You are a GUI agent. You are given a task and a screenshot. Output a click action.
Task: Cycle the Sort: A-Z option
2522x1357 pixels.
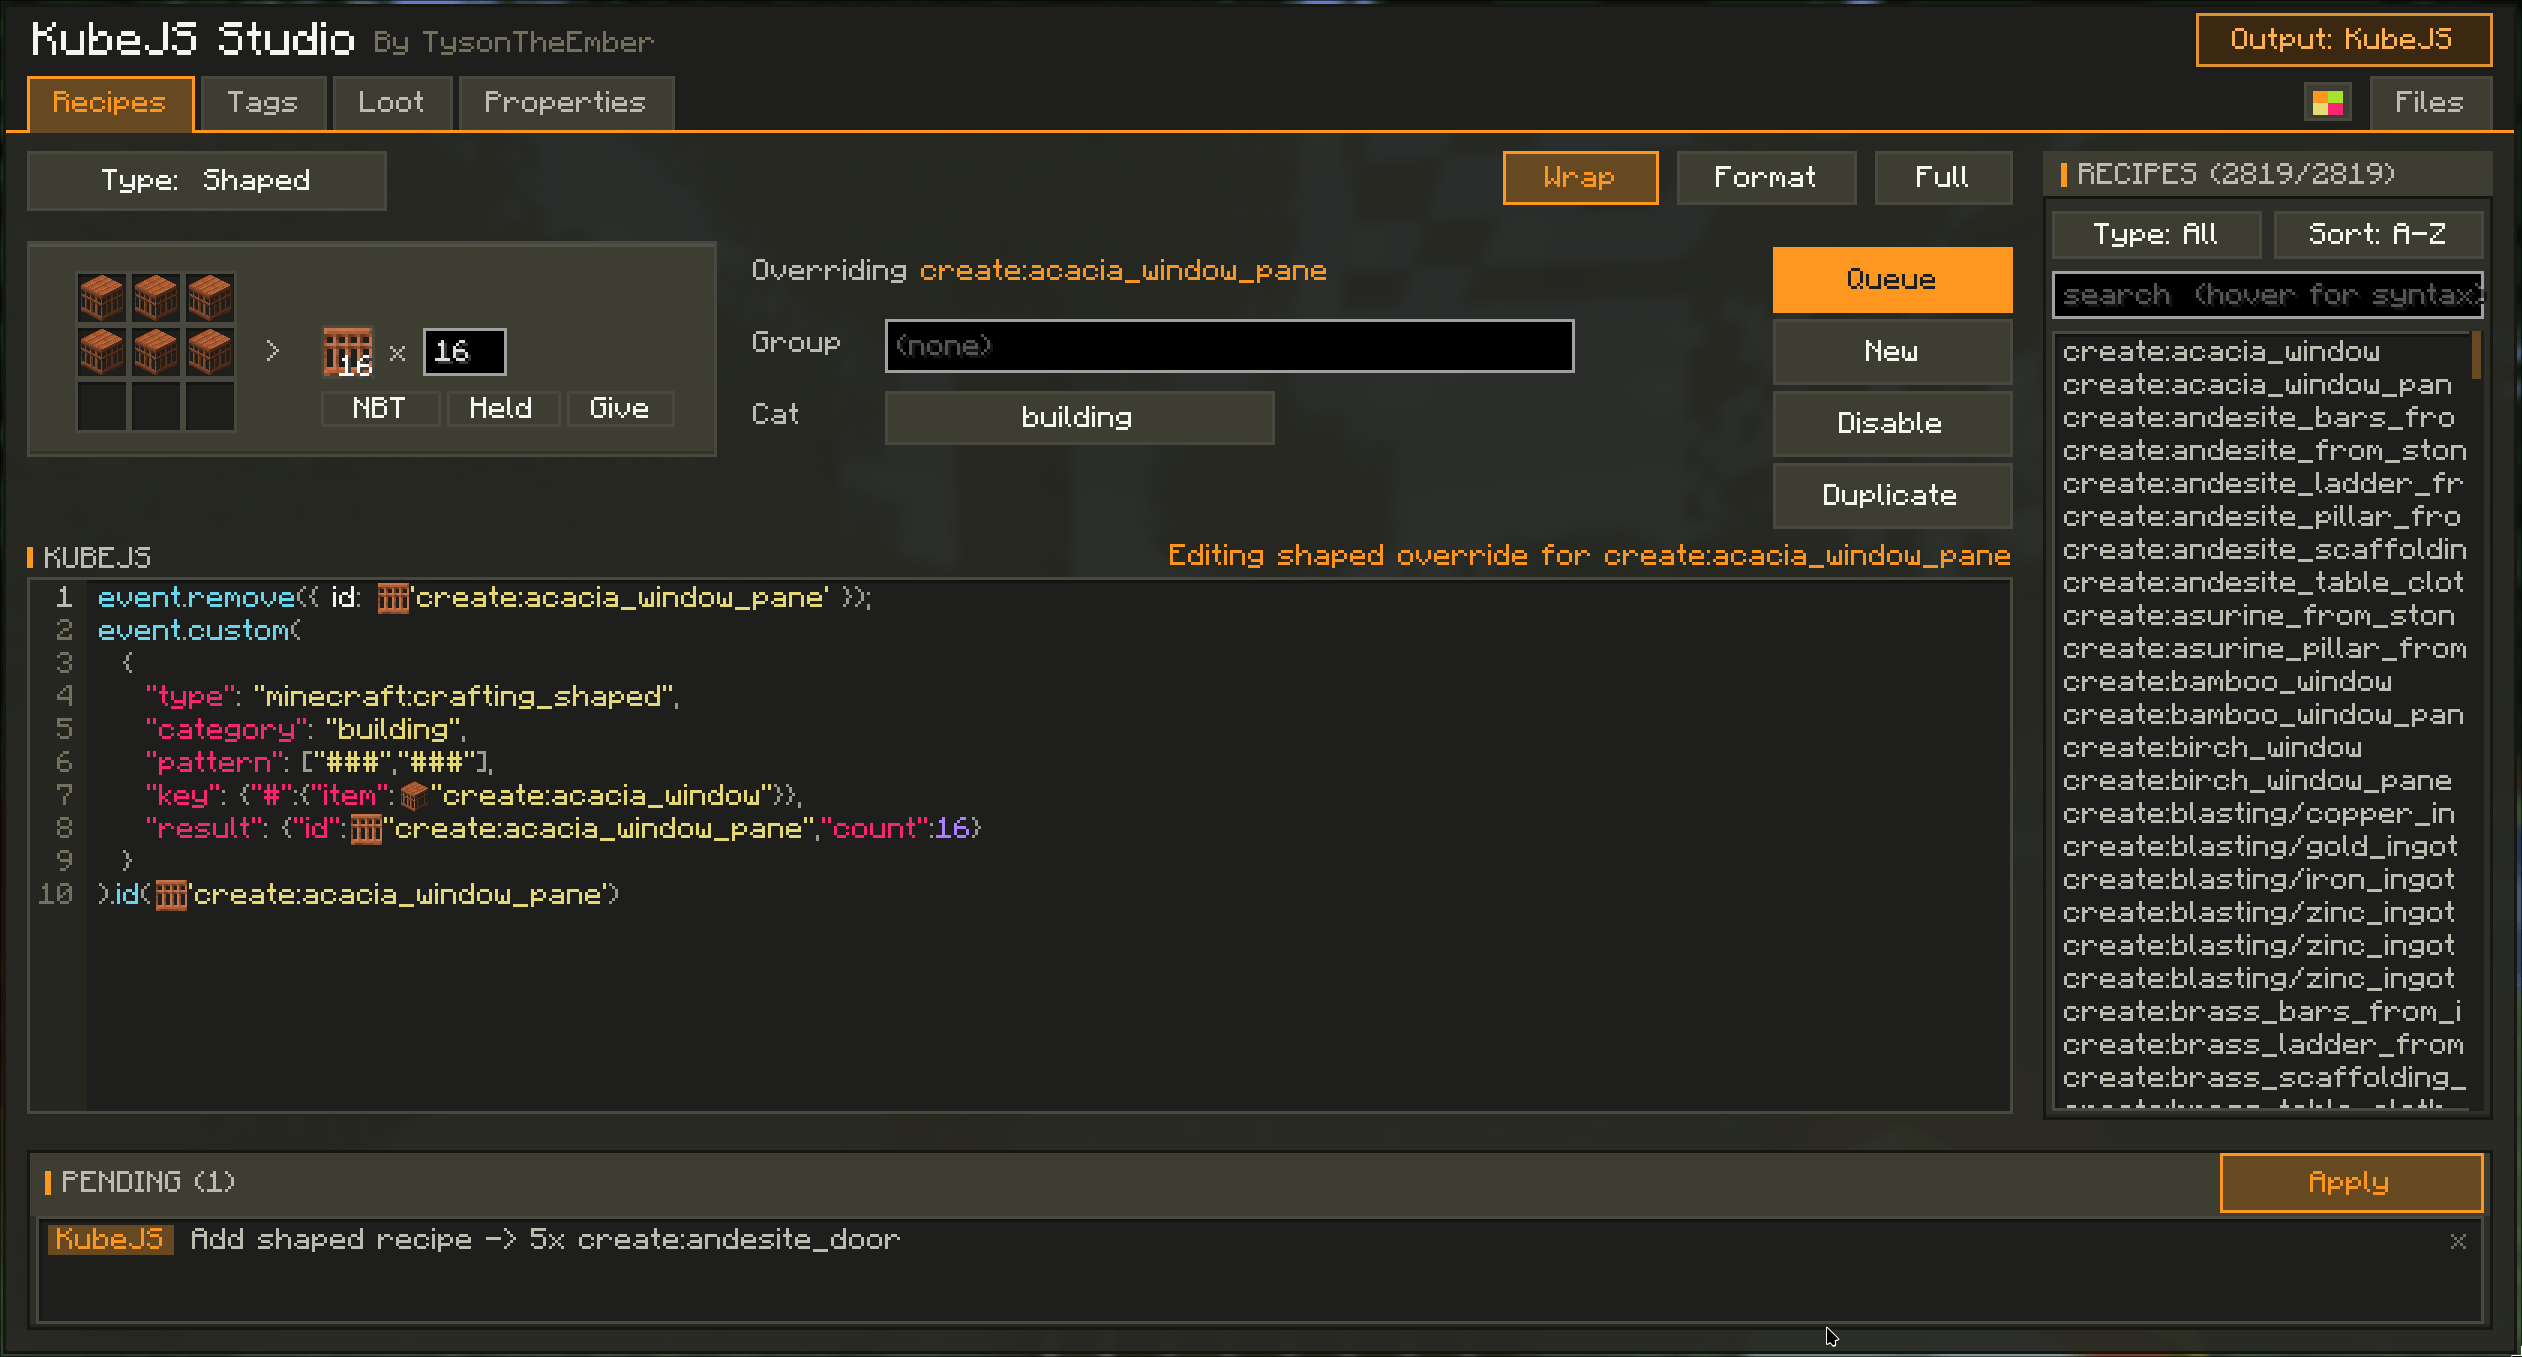click(x=2377, y=235)
